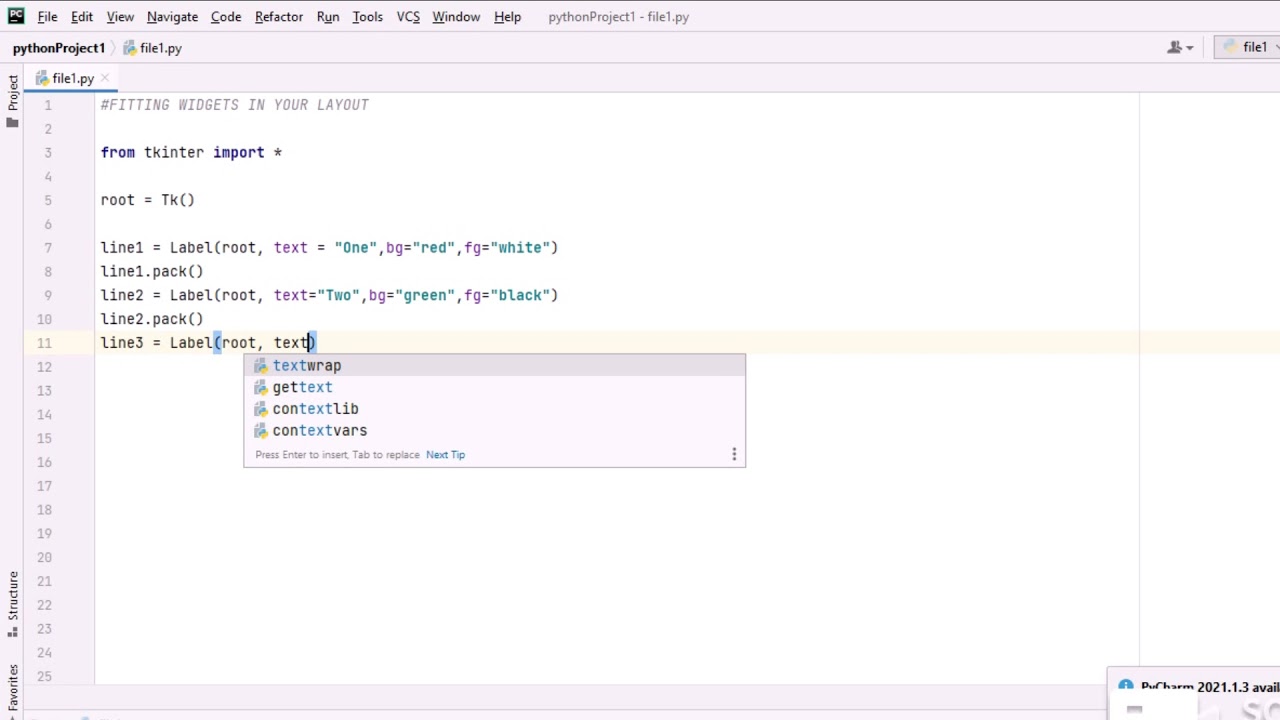
Task: Close the file1.py editor tab
Action: click(104, 79)
